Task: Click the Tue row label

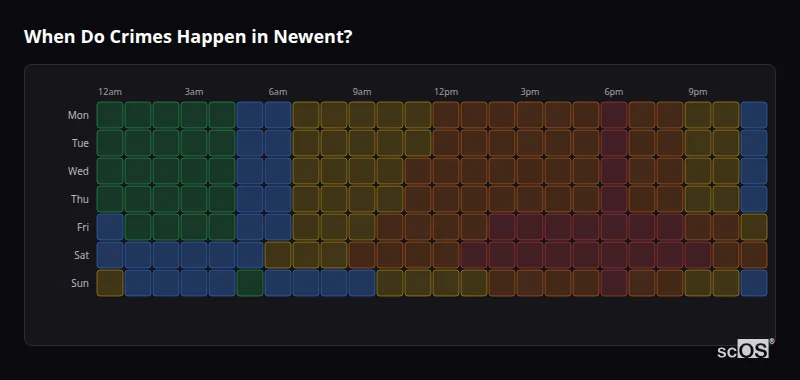Action: click(x=80, y=143)
